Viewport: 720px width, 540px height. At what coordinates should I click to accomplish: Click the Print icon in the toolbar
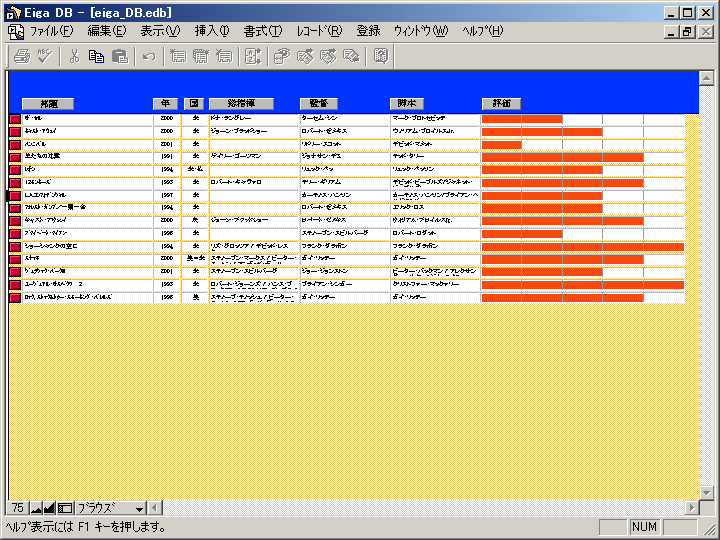(x=20, y=56)
